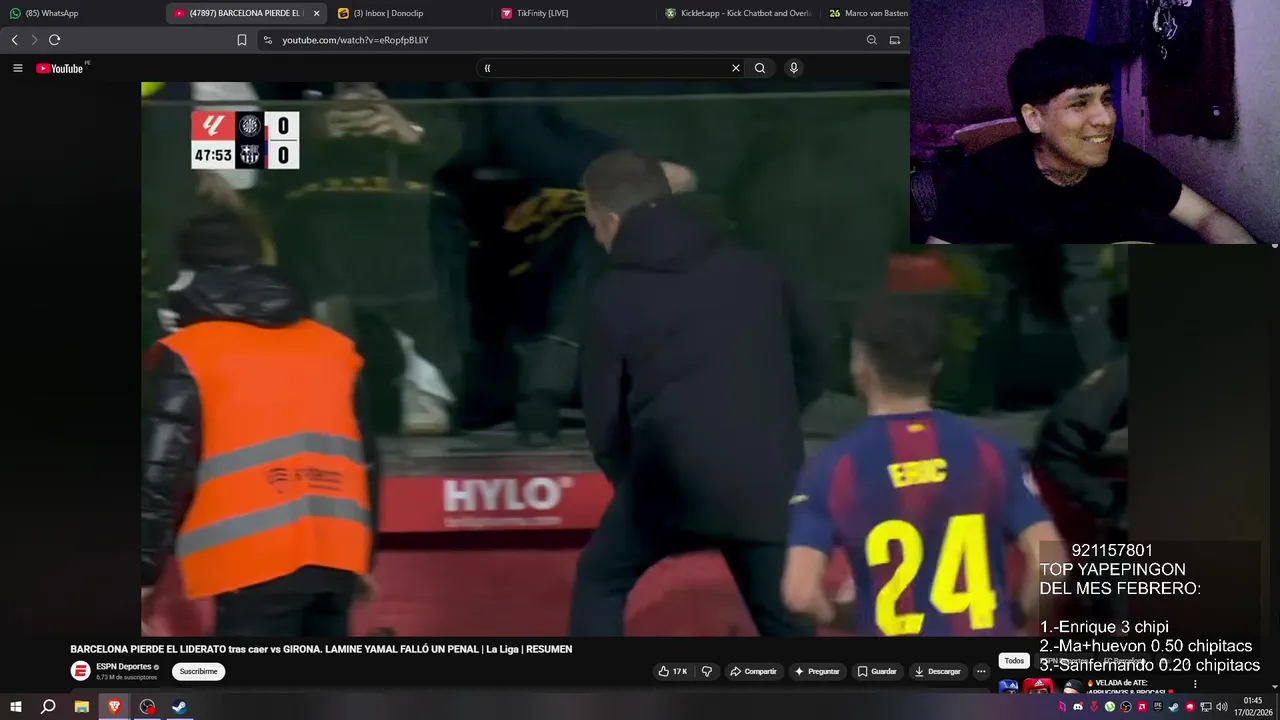1280x720 pixels.
Task: Open options for VELADA de ATE recommended video
Action: click(1195, 684)
